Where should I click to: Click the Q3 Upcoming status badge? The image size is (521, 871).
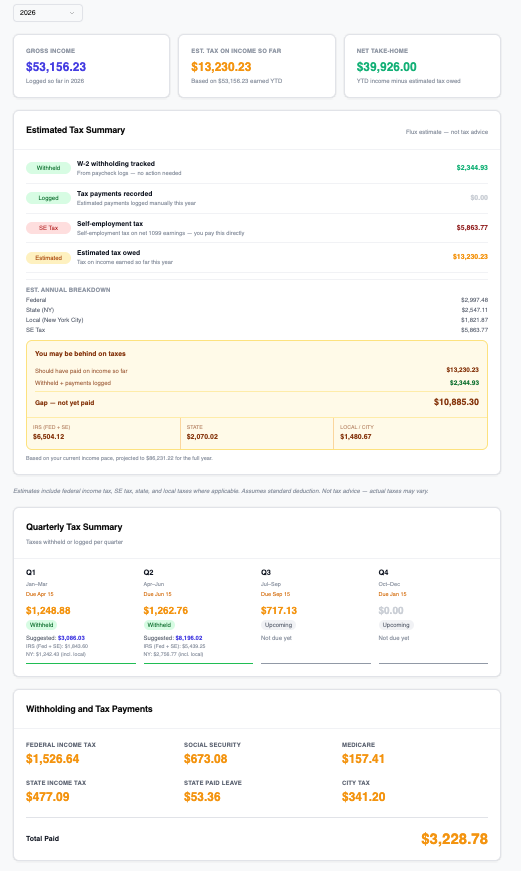278,625
